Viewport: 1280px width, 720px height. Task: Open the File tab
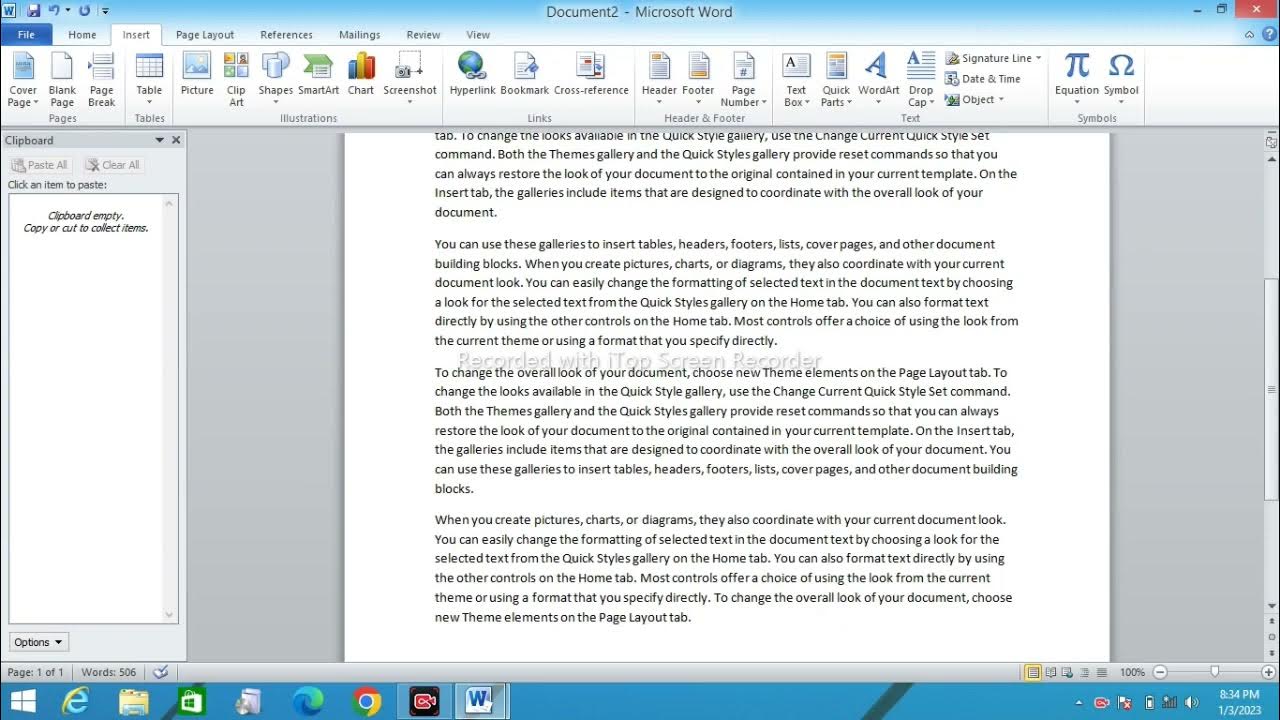pos(26,34)
